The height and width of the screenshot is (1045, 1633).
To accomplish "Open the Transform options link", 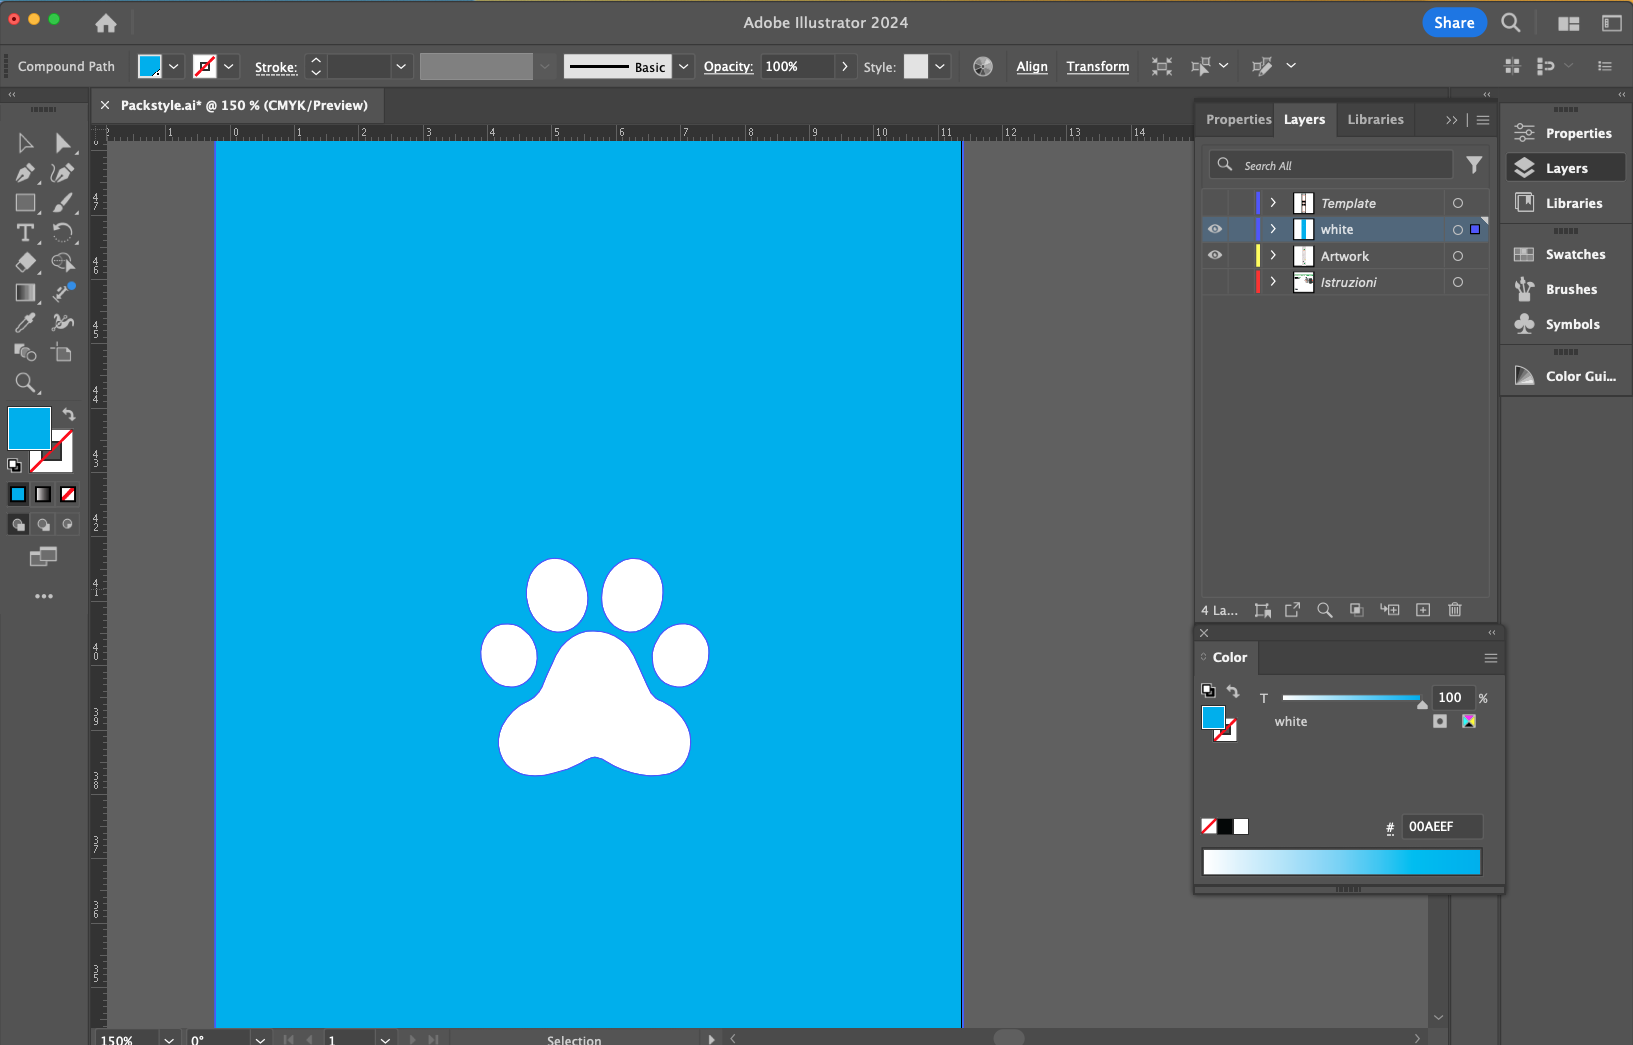I will click(1097, 67).
